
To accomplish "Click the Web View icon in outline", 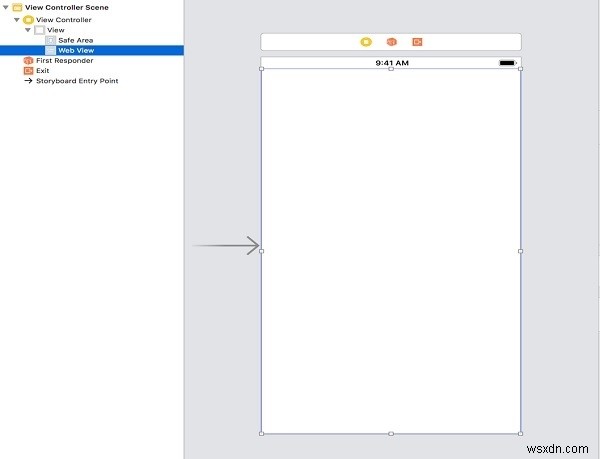I will [51, 50].
